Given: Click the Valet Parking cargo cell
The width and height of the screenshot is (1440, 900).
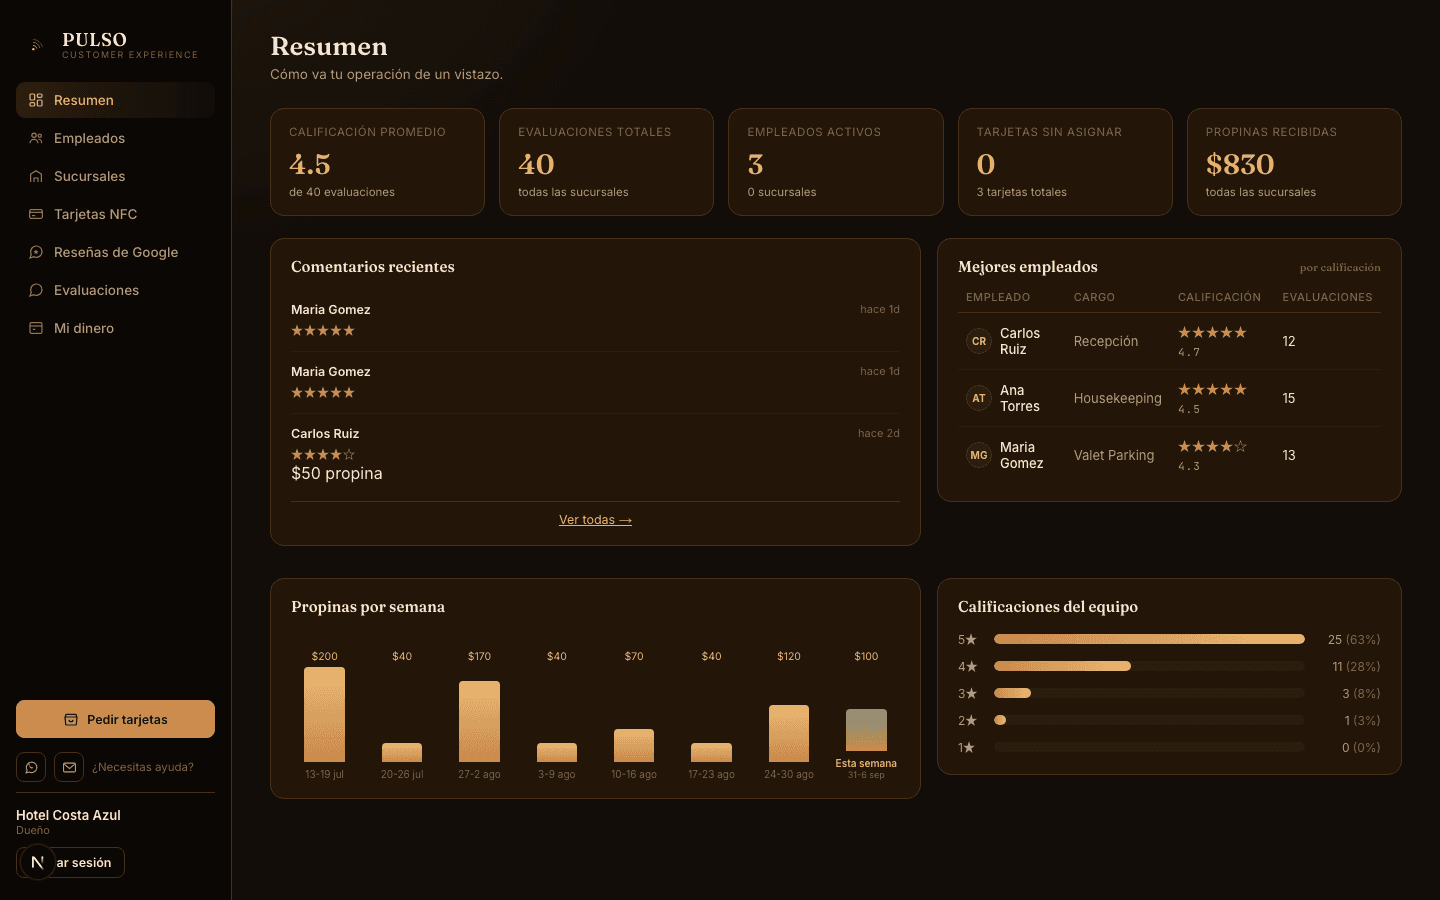Looking at the screenshot, I should [1114, 455].
